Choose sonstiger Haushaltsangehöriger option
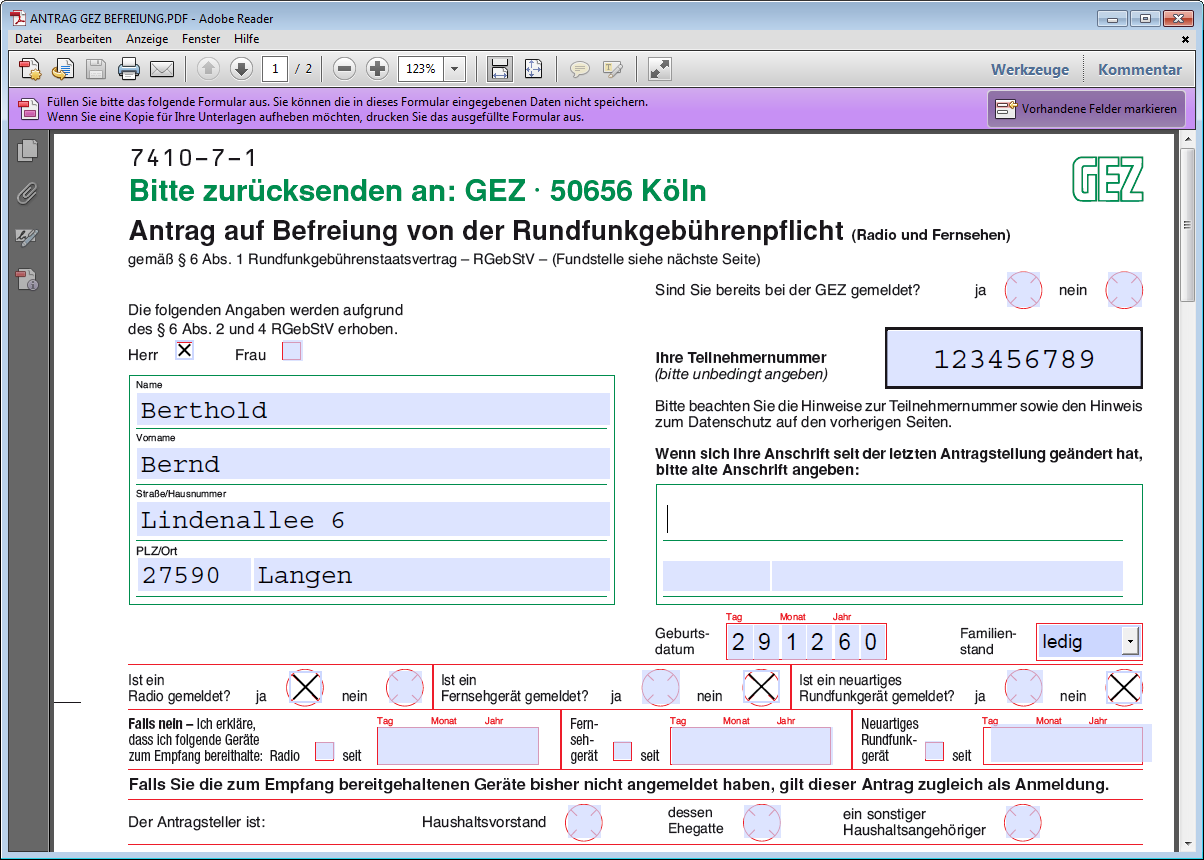1204x860 pixels. pos(1024,823)
